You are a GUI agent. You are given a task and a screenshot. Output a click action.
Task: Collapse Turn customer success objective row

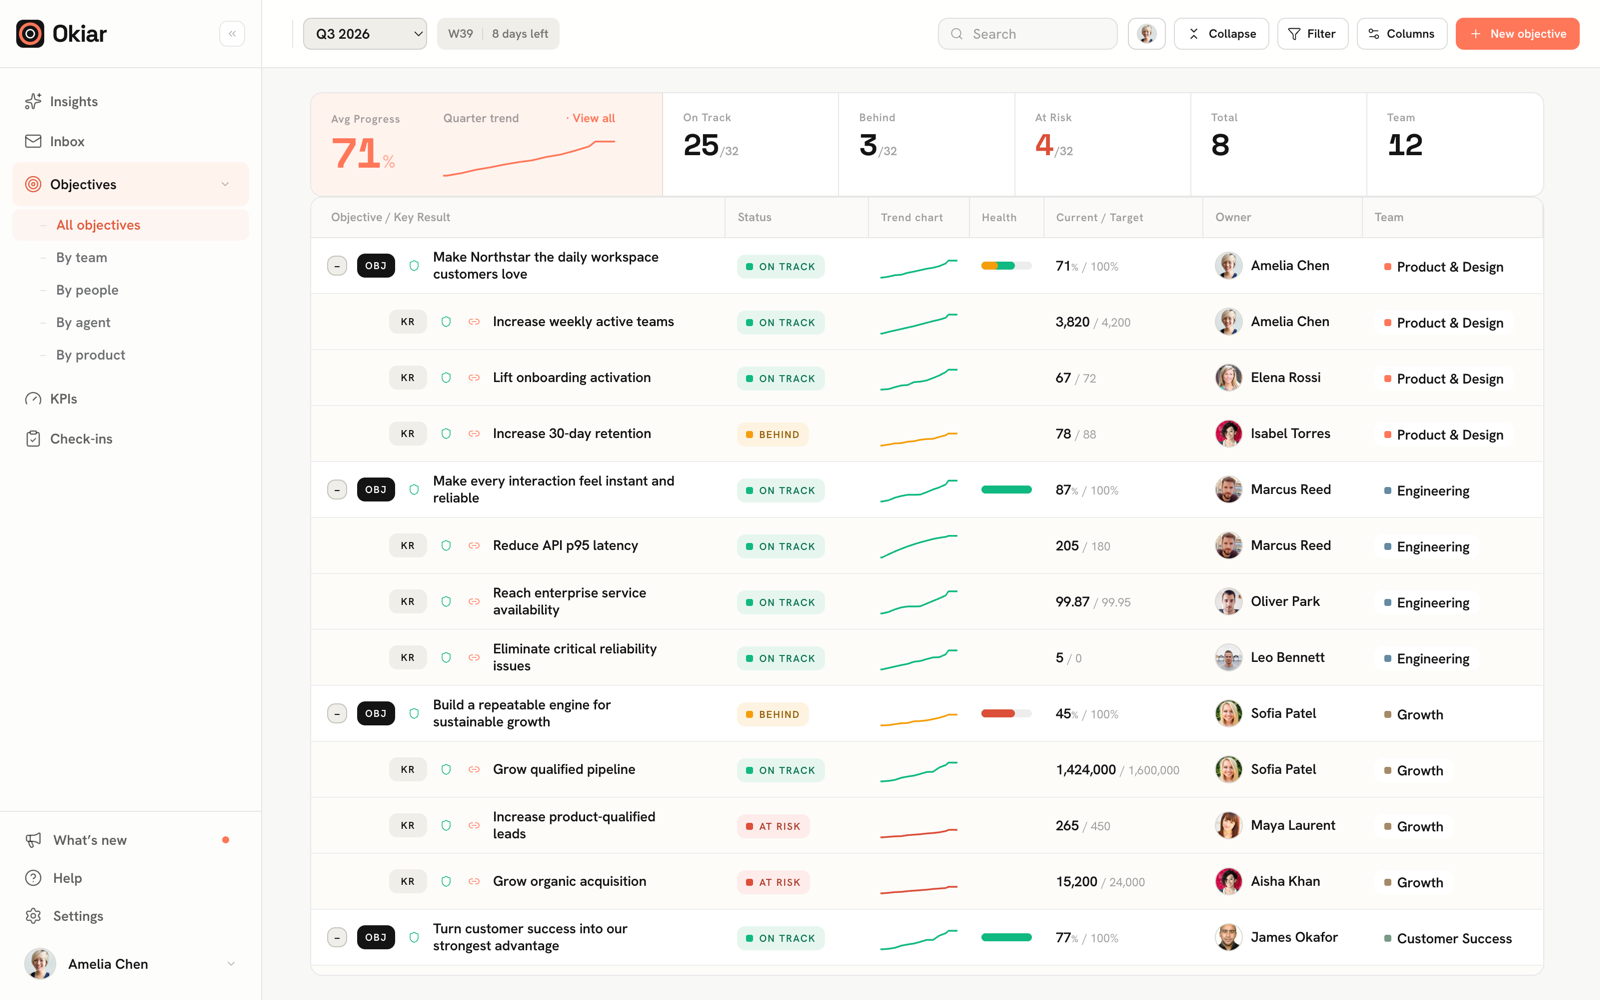(x=337, y=938)
